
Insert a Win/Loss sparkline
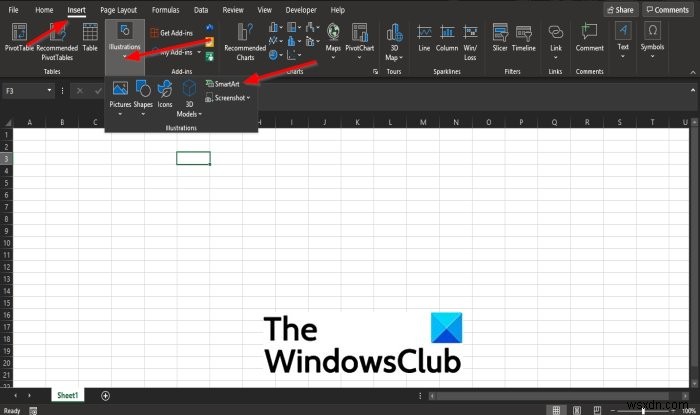coord(470,42)
